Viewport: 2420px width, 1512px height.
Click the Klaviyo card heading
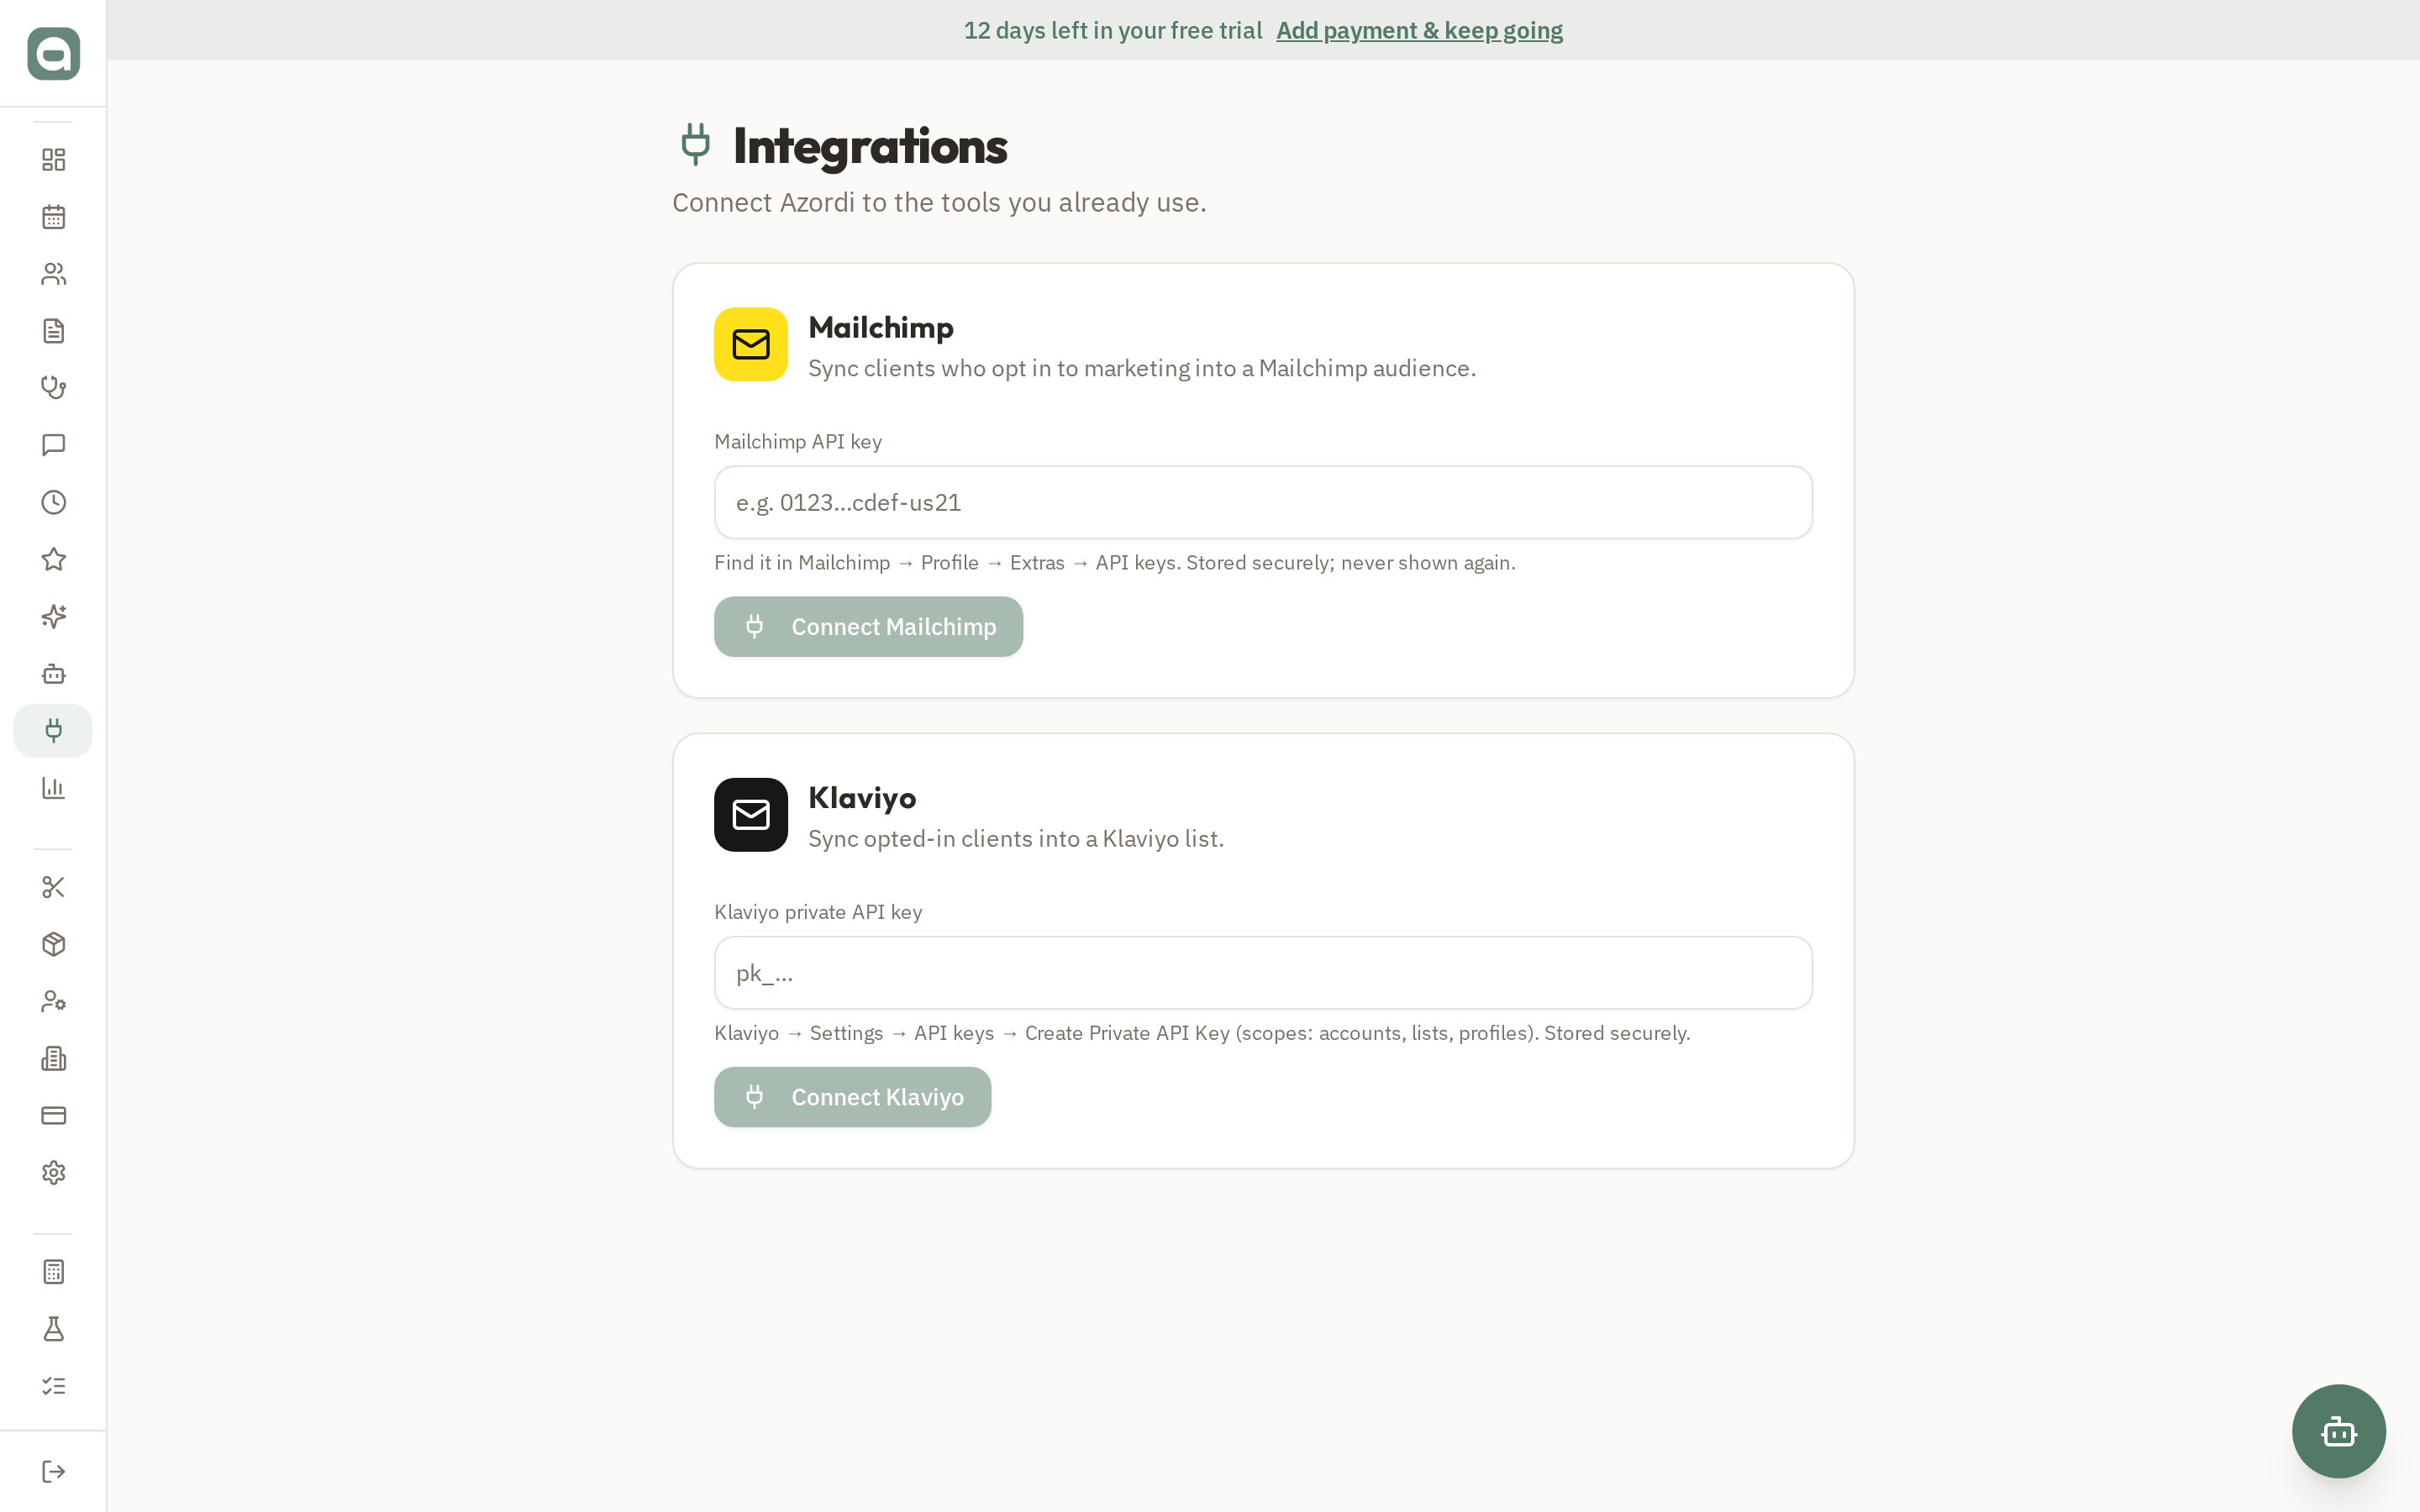point(862,797)
